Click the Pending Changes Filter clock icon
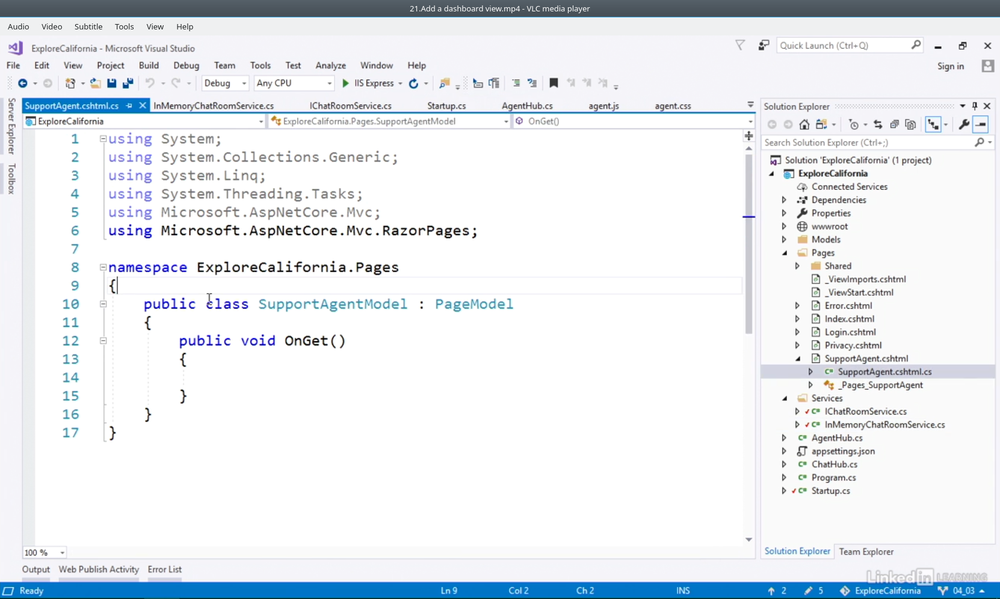 (x=854, y=125)
